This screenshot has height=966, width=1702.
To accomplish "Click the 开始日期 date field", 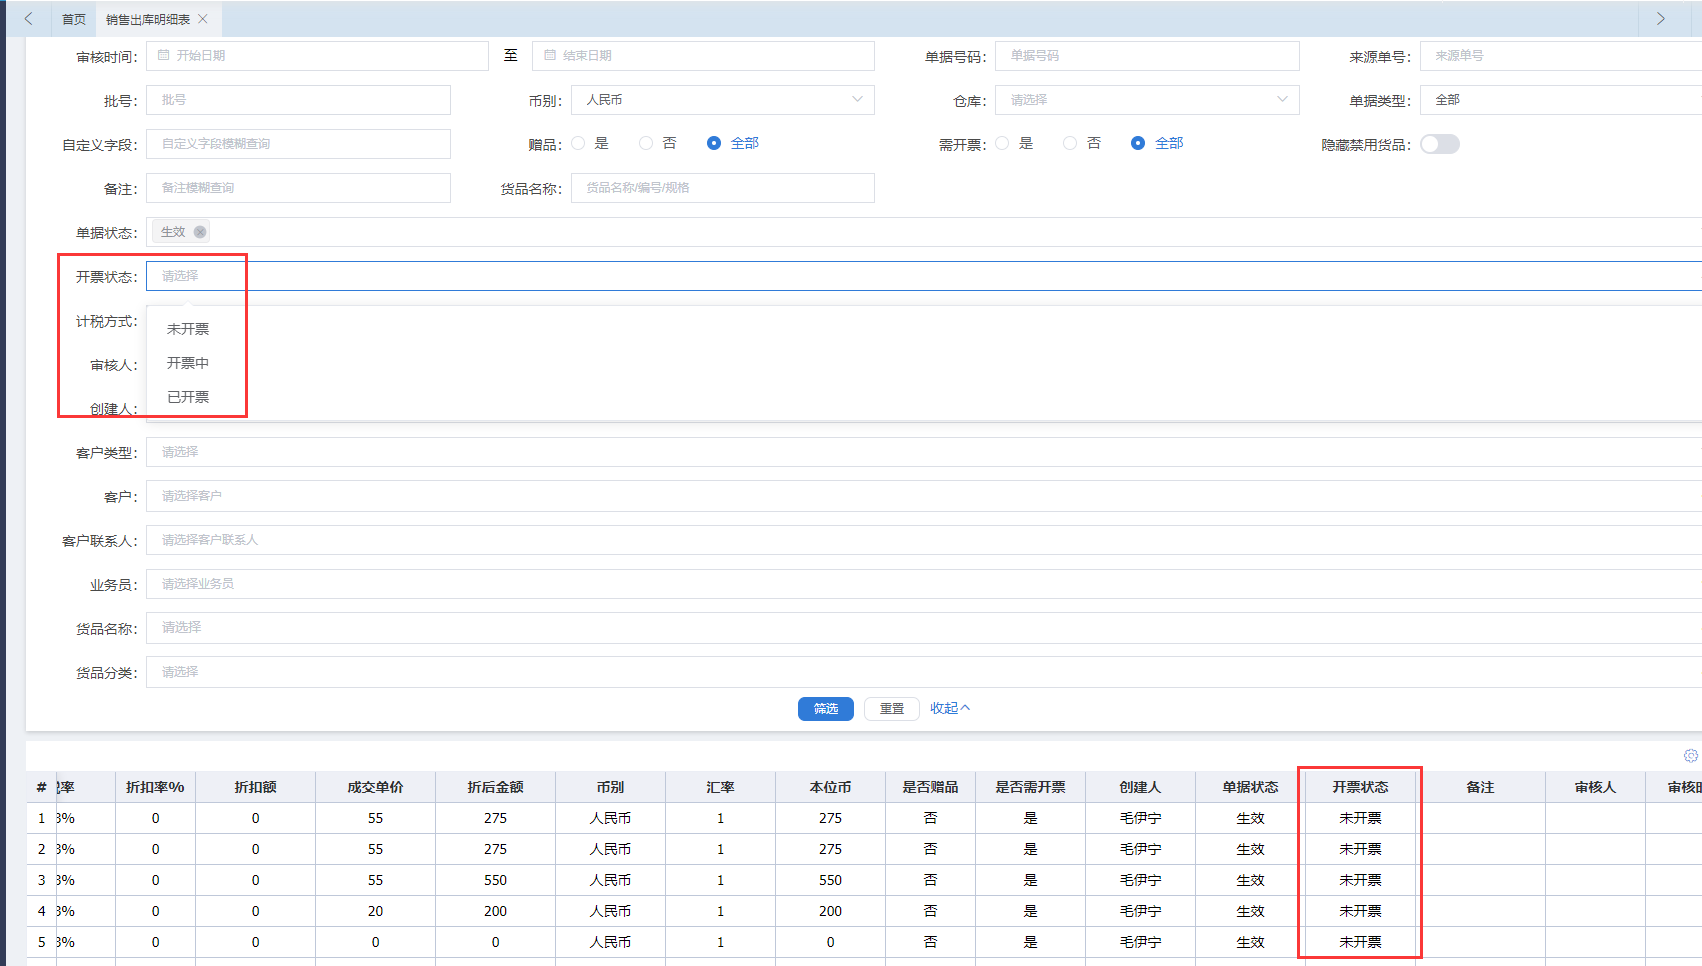I will pos(317,56).
